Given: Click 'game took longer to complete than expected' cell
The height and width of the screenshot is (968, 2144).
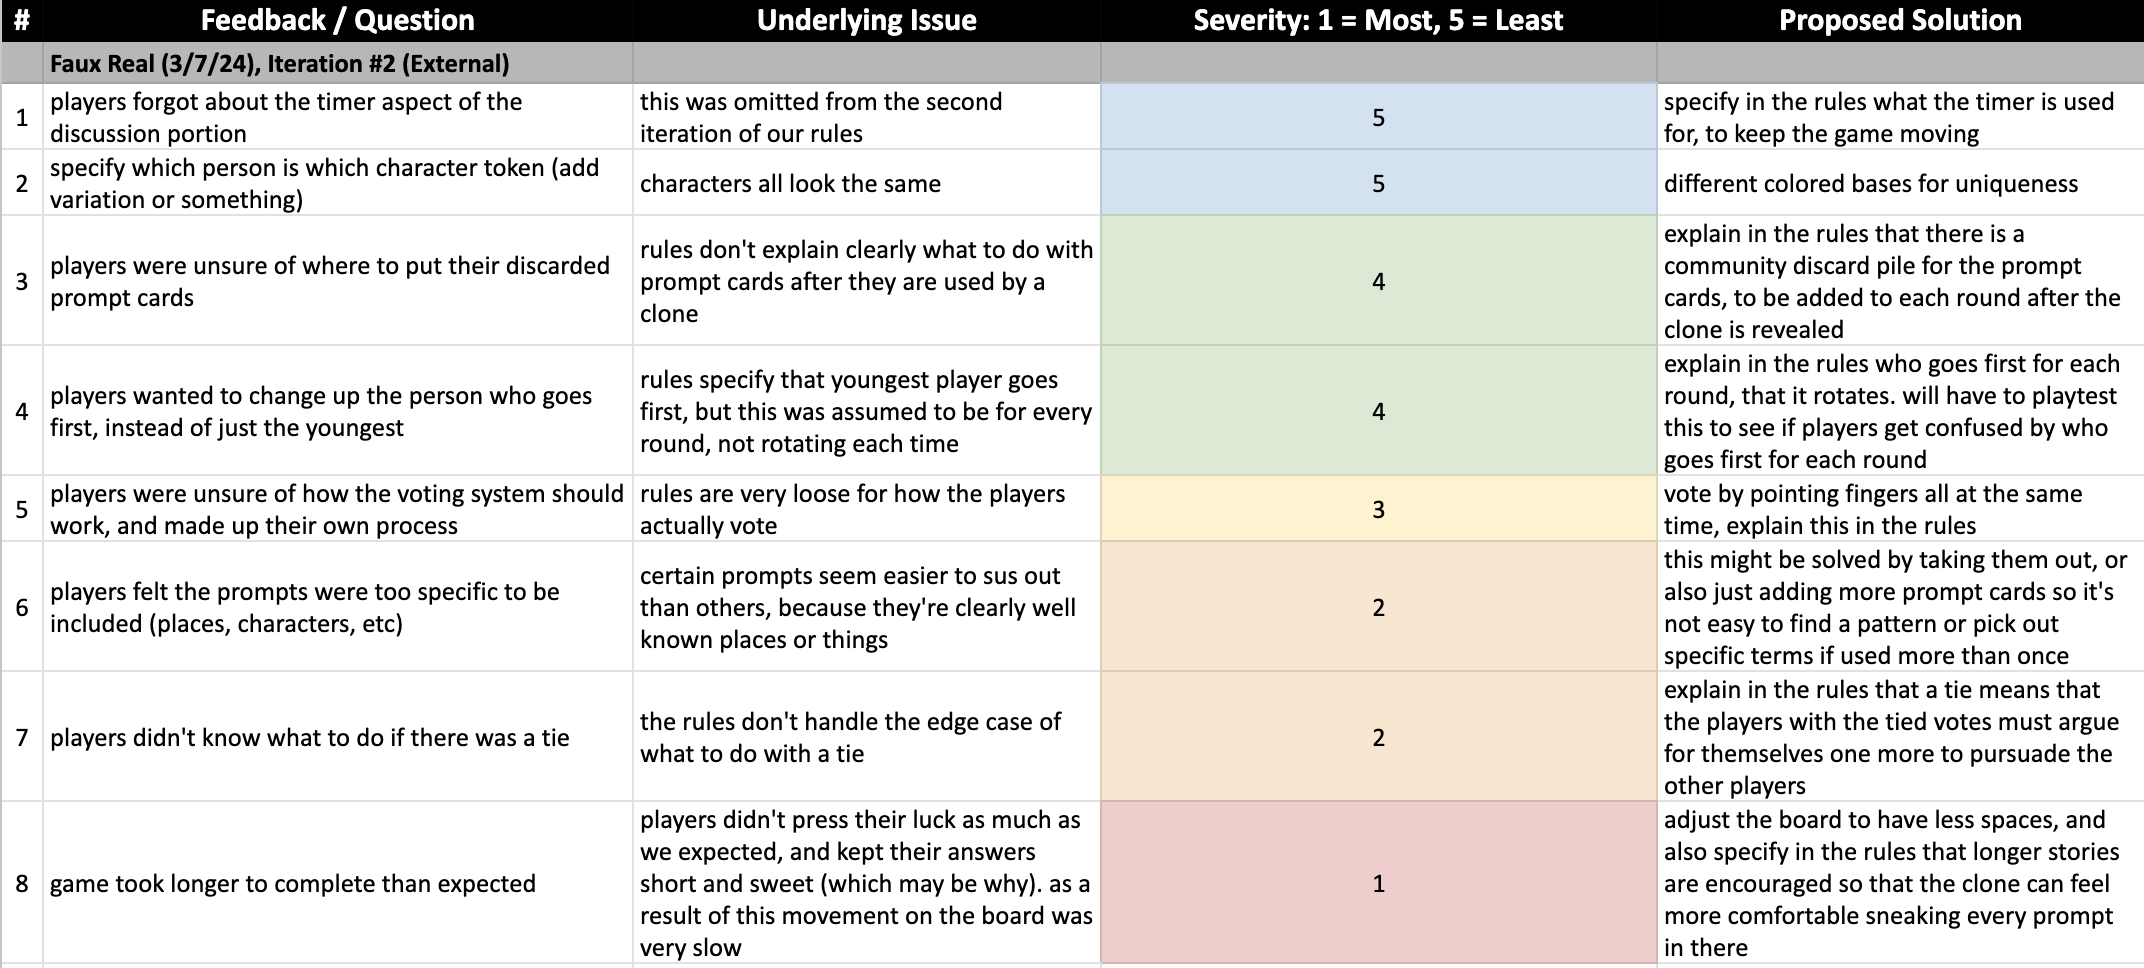Looking at the screenshot, I should [337, 883].
